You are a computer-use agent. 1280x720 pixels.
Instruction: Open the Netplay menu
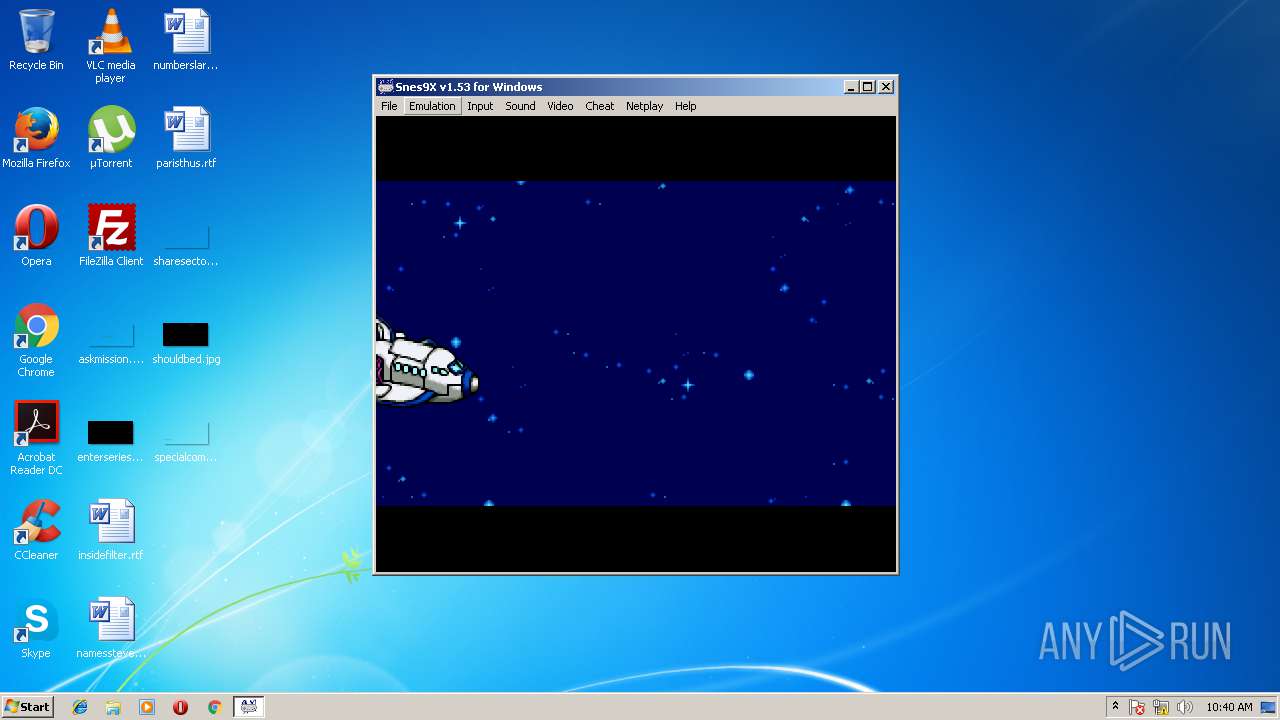tap(644, 106)
